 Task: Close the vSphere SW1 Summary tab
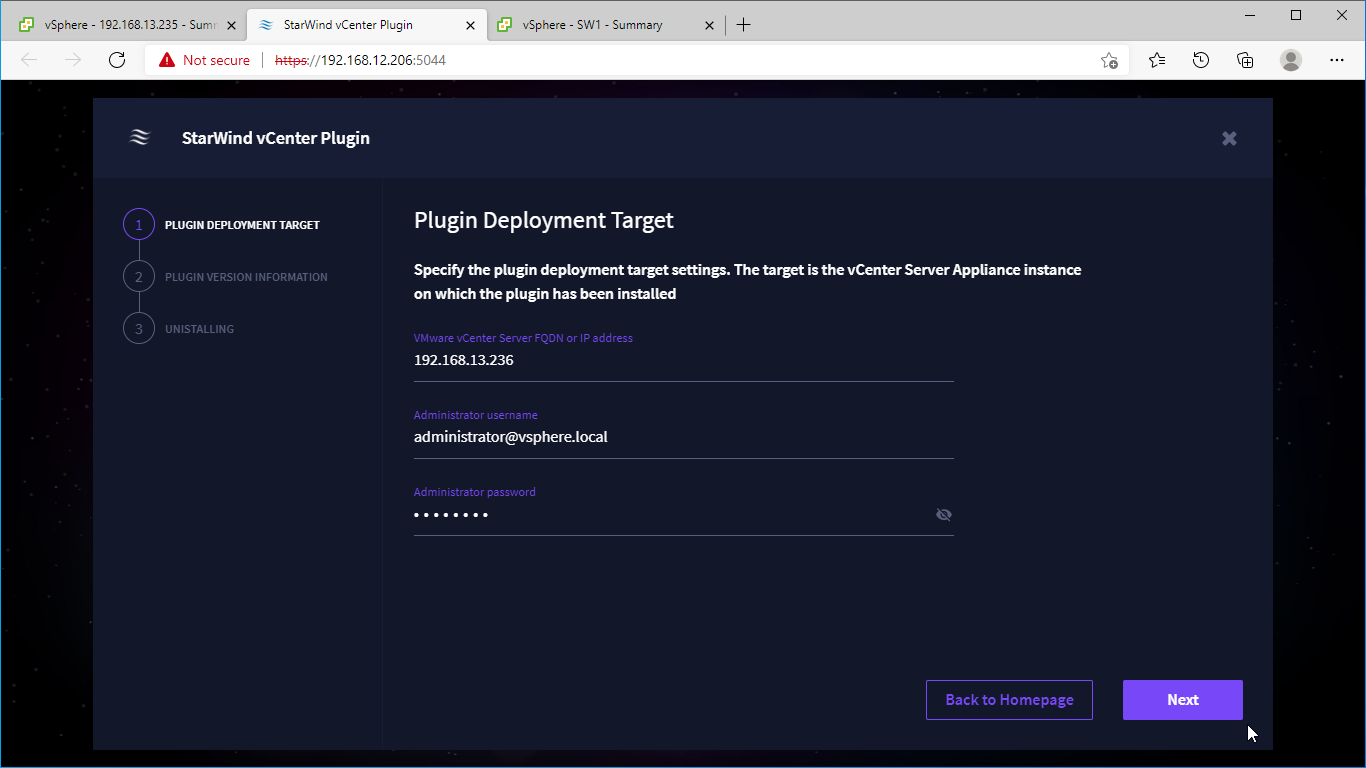(709, 25)
